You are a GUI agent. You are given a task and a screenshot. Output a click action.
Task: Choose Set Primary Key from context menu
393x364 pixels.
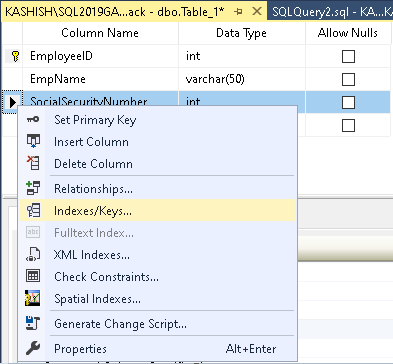click(157, 120)
